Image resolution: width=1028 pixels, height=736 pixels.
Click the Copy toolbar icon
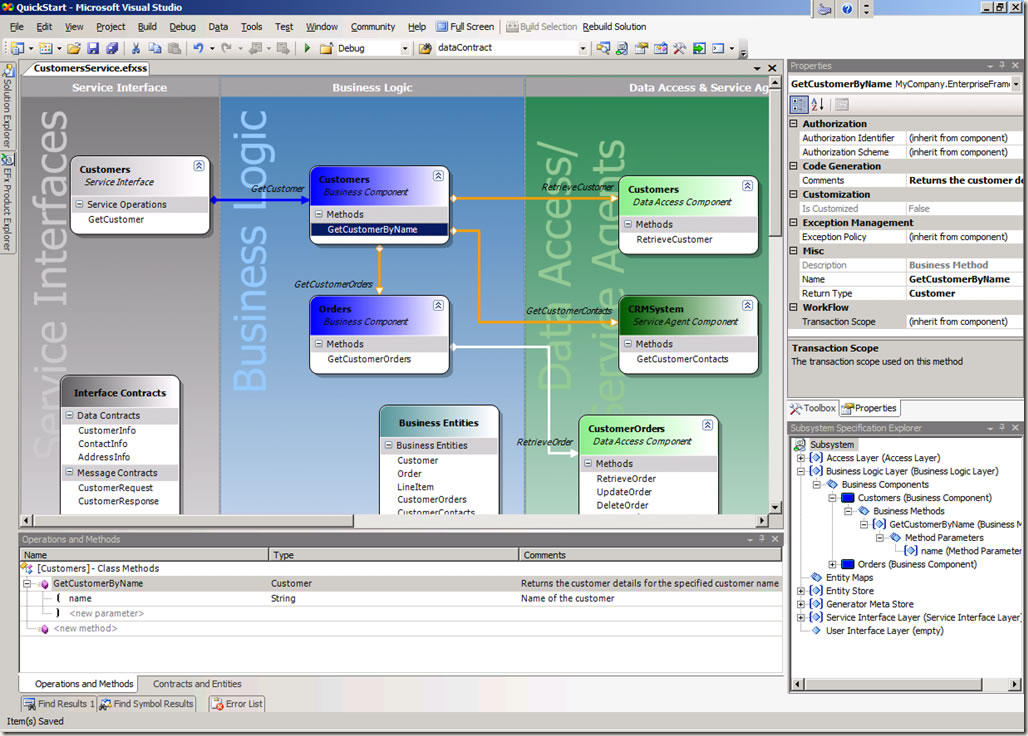coord(155,48)
